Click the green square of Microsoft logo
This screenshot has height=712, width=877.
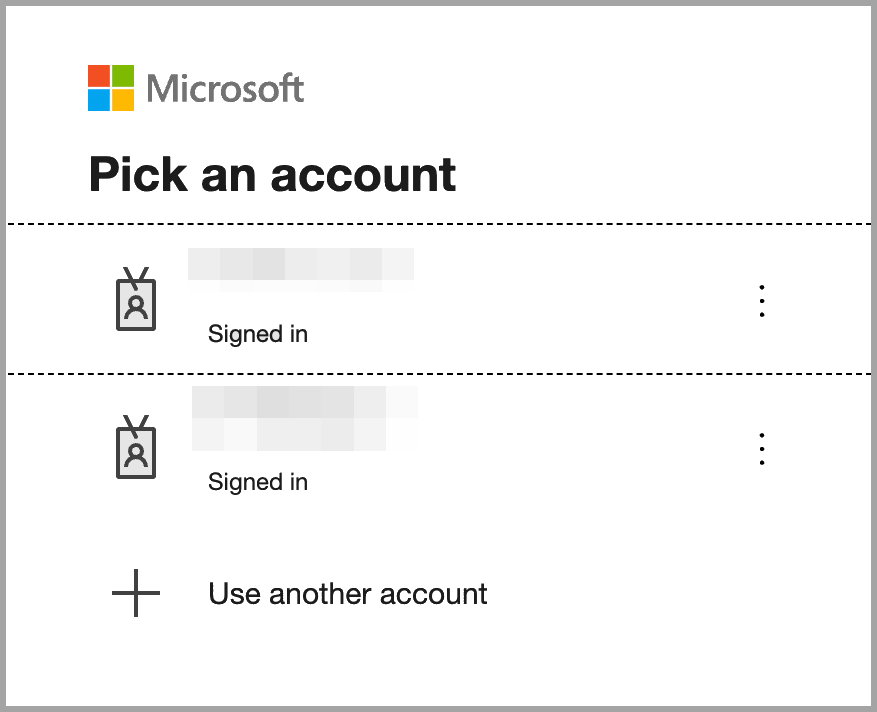pos(122,76)
